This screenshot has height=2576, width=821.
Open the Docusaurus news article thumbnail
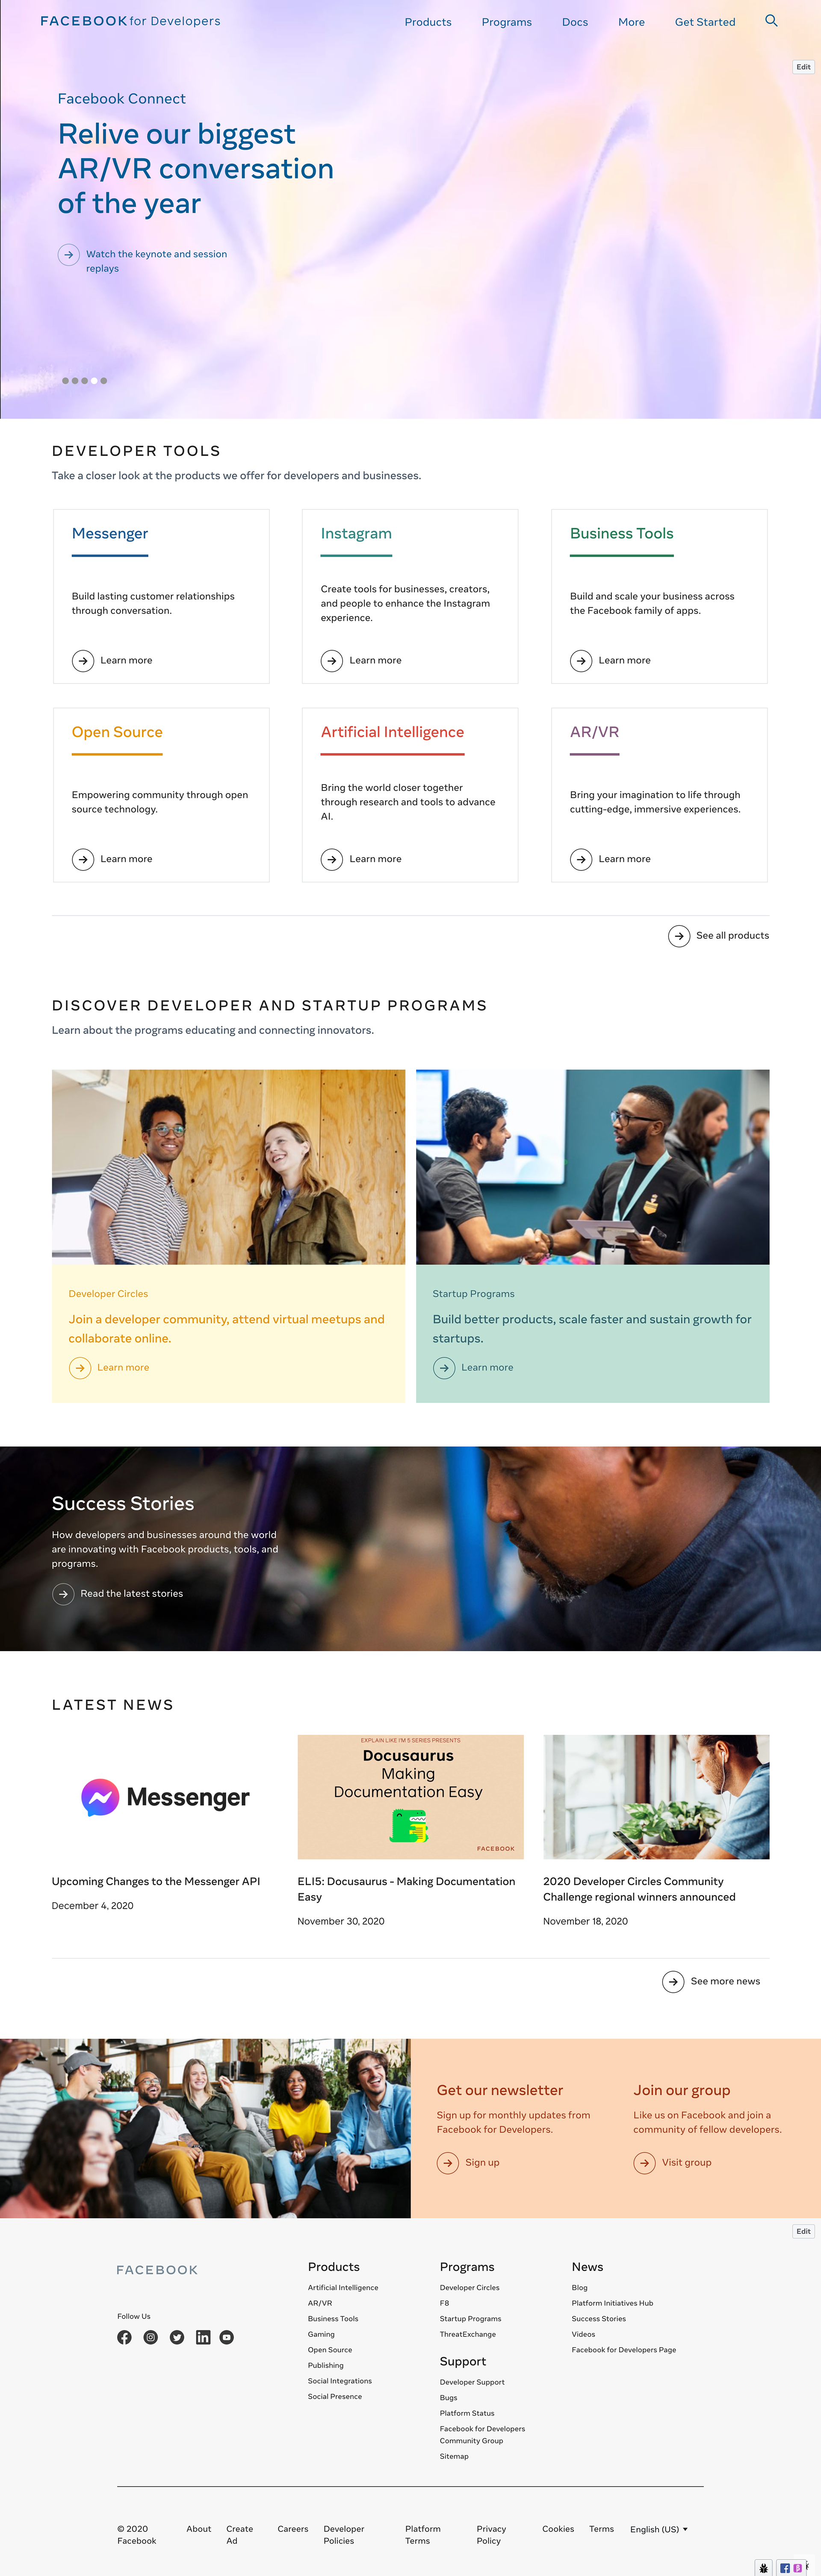[411, 1797]
